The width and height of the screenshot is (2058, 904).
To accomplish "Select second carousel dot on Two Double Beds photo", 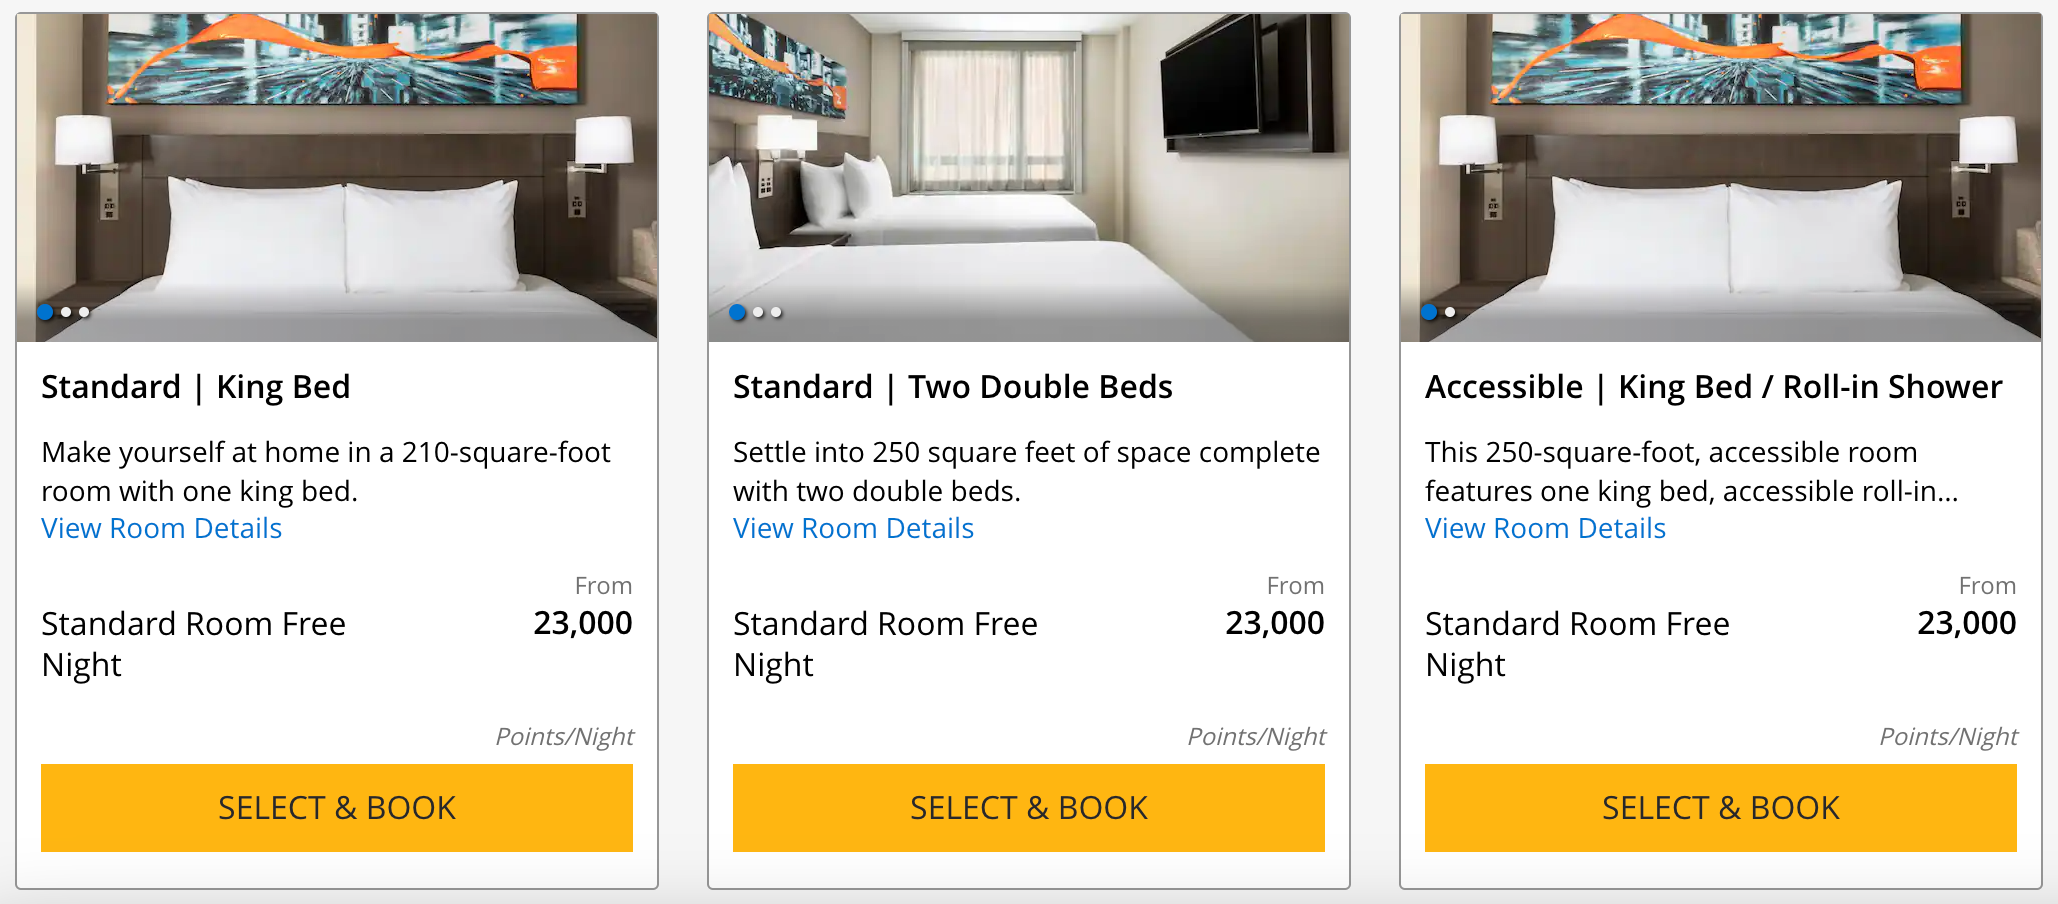I will 758,312.
